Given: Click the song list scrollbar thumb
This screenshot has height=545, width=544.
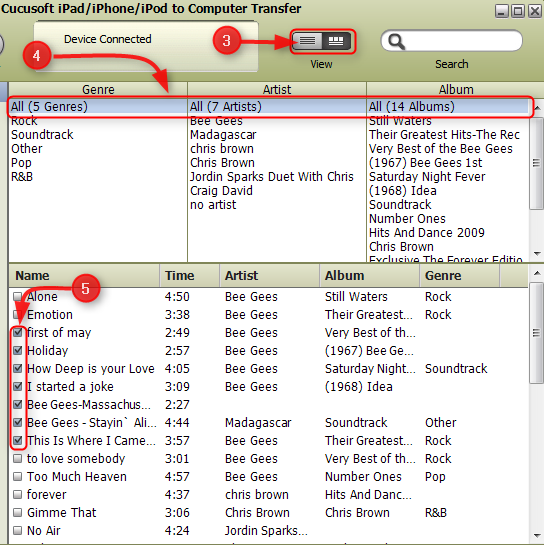Looking at the screenshot, I should coord(536,333).
